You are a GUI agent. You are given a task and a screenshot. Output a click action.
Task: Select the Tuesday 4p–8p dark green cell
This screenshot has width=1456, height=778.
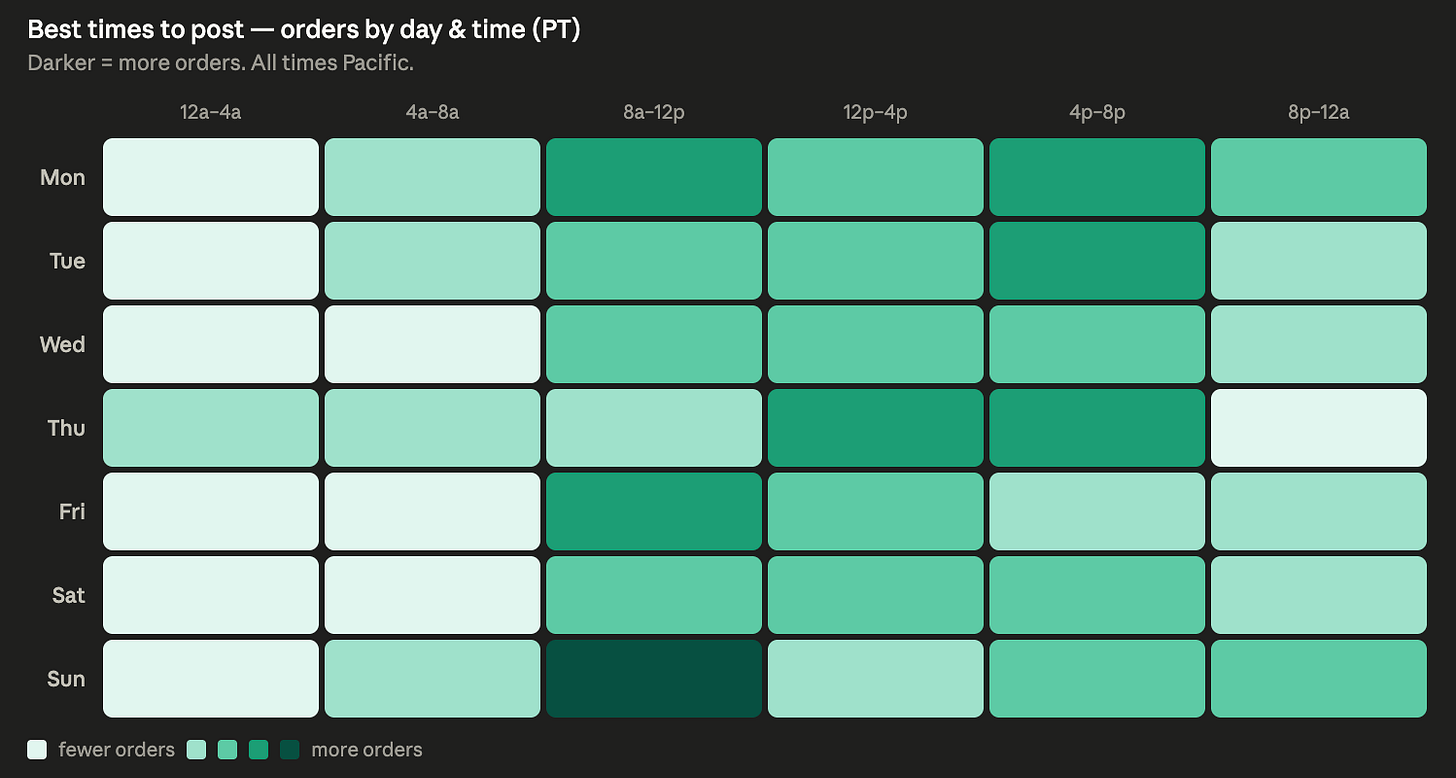(x=1097, y=261)
